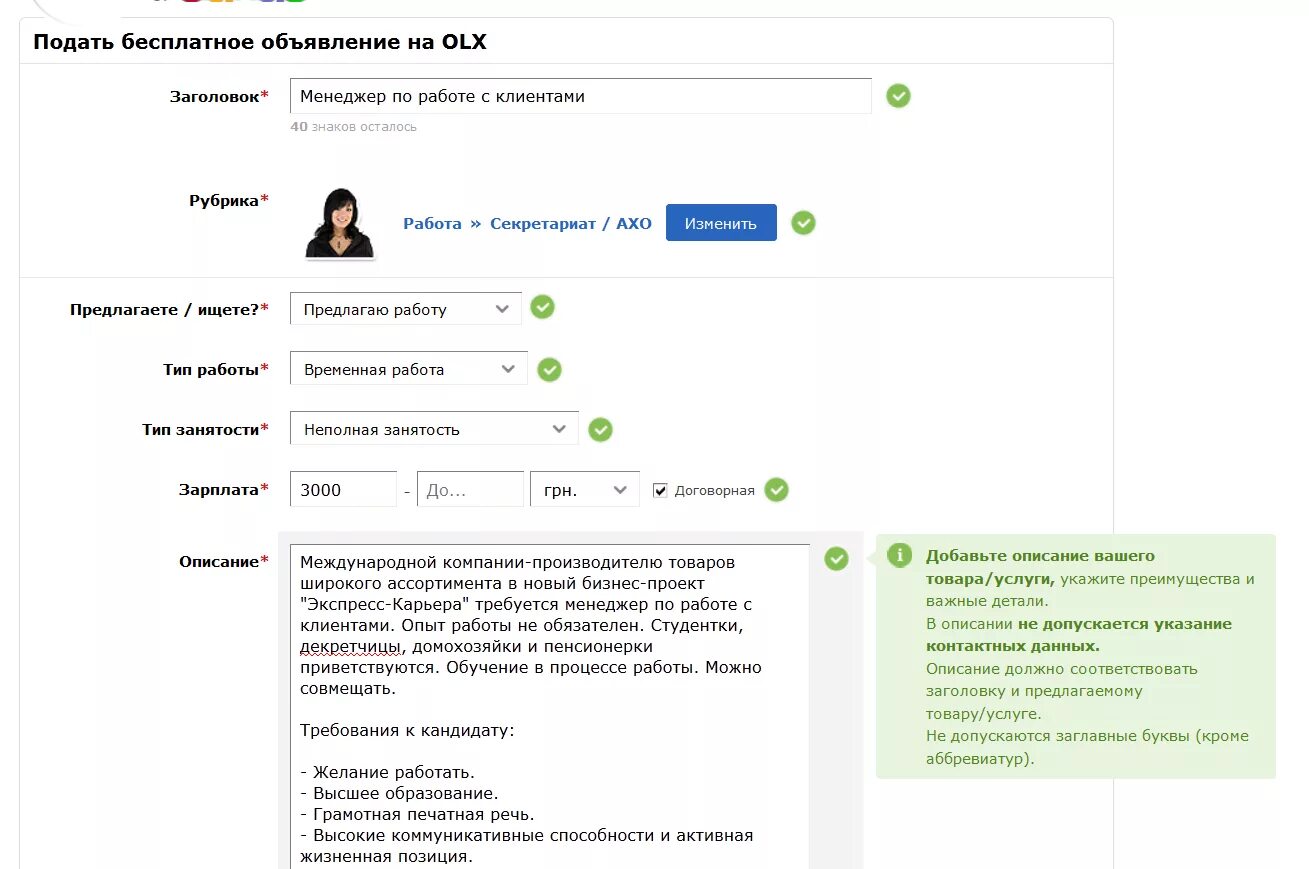
Task: Click the info icon in the green hint box
Action: click(x=900, y=556)
